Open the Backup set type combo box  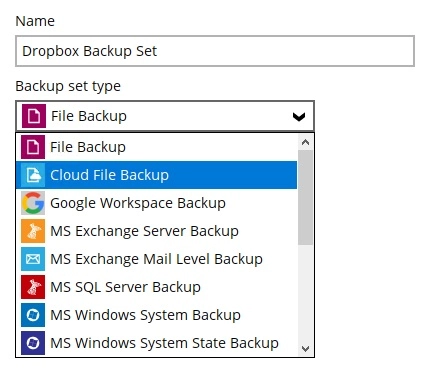[x=165, y=116]
